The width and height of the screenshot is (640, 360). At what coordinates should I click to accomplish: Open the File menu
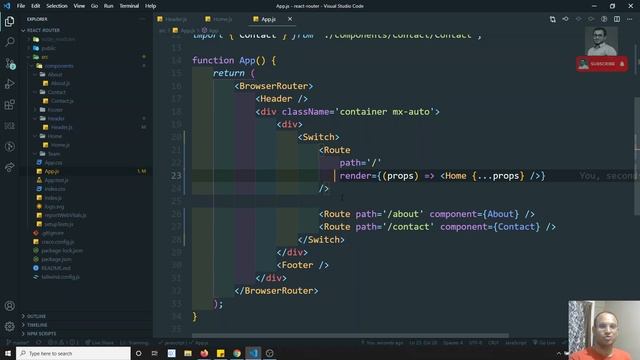[21, 6]
